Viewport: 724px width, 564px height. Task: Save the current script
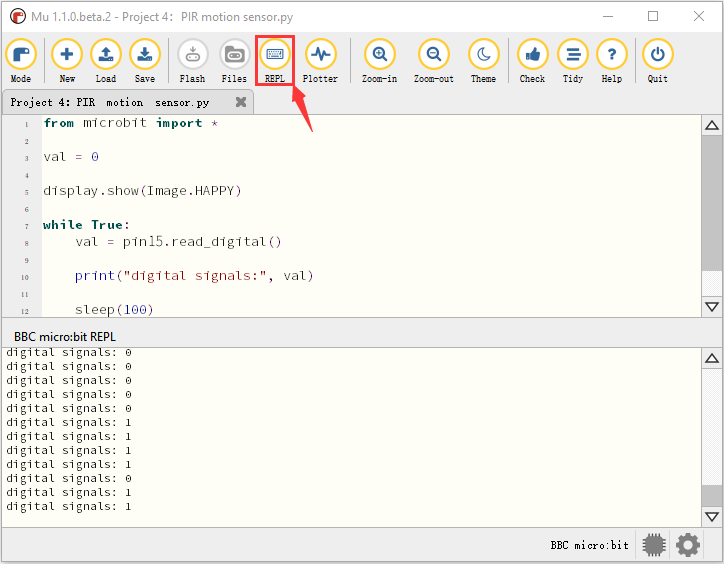[x=145, y=61]
